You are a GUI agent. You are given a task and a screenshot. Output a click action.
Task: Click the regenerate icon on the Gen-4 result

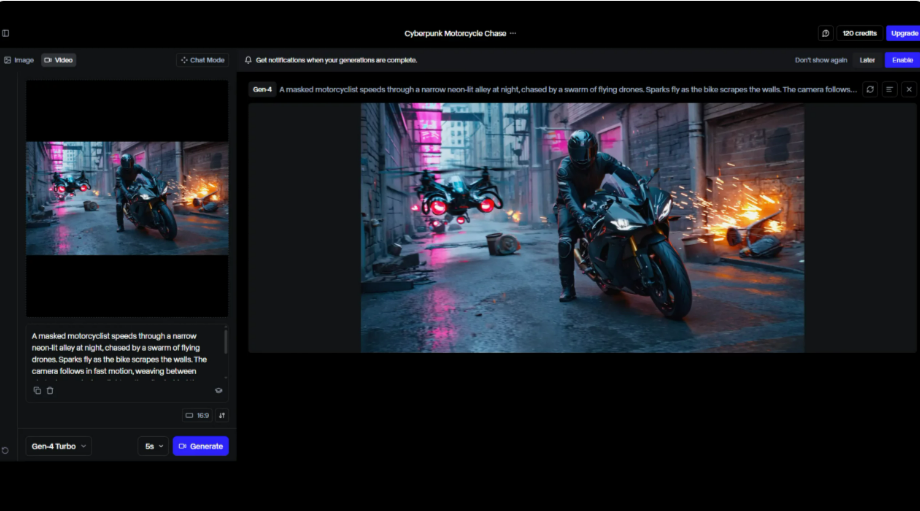870,89
